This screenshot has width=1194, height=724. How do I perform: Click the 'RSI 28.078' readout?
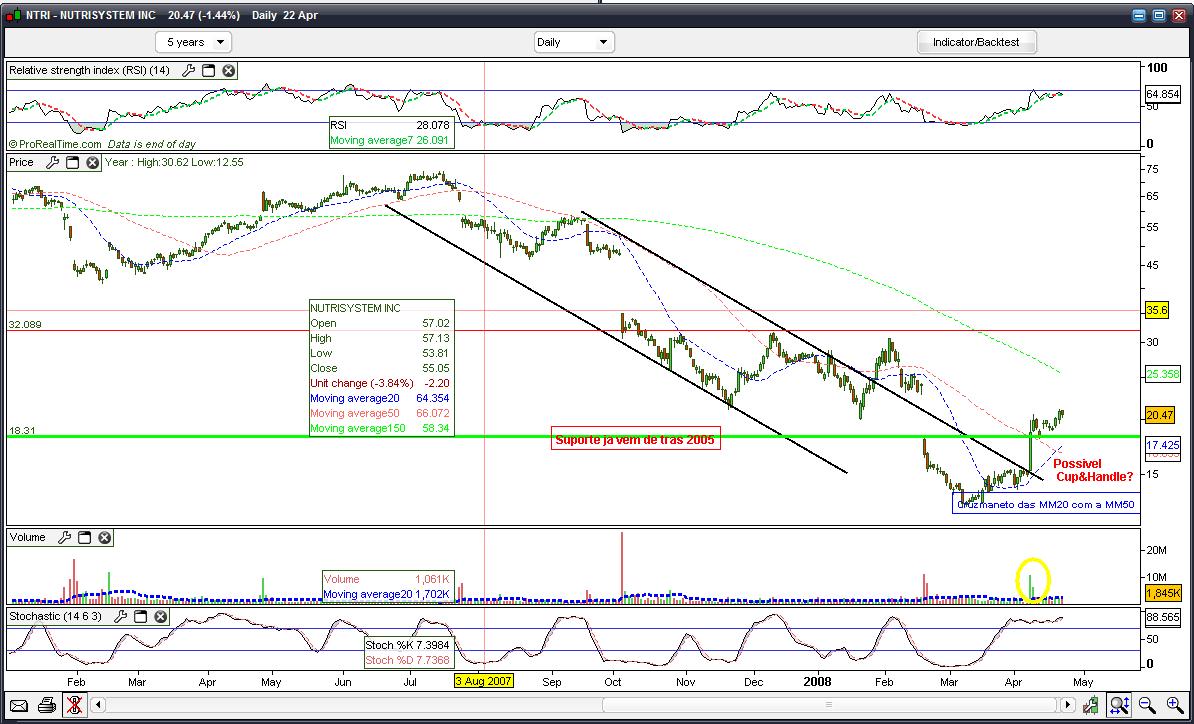click(390, 125)
